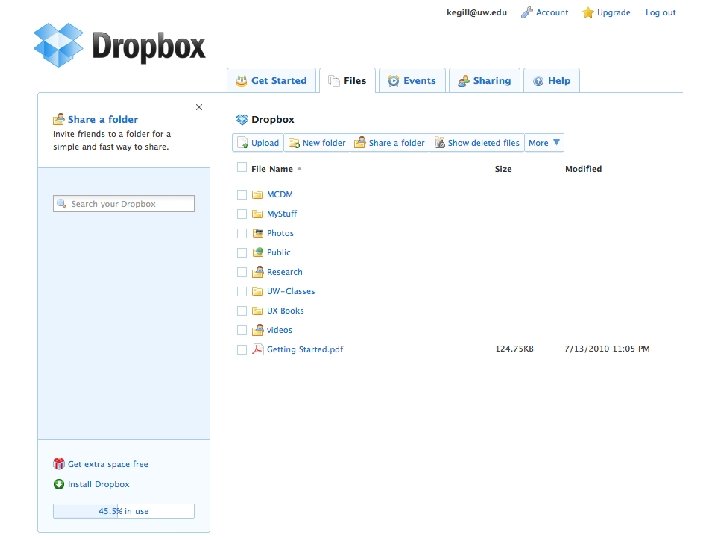
Task: Check the MCDM folder checkbox
Action: click(x=242, y=195)
